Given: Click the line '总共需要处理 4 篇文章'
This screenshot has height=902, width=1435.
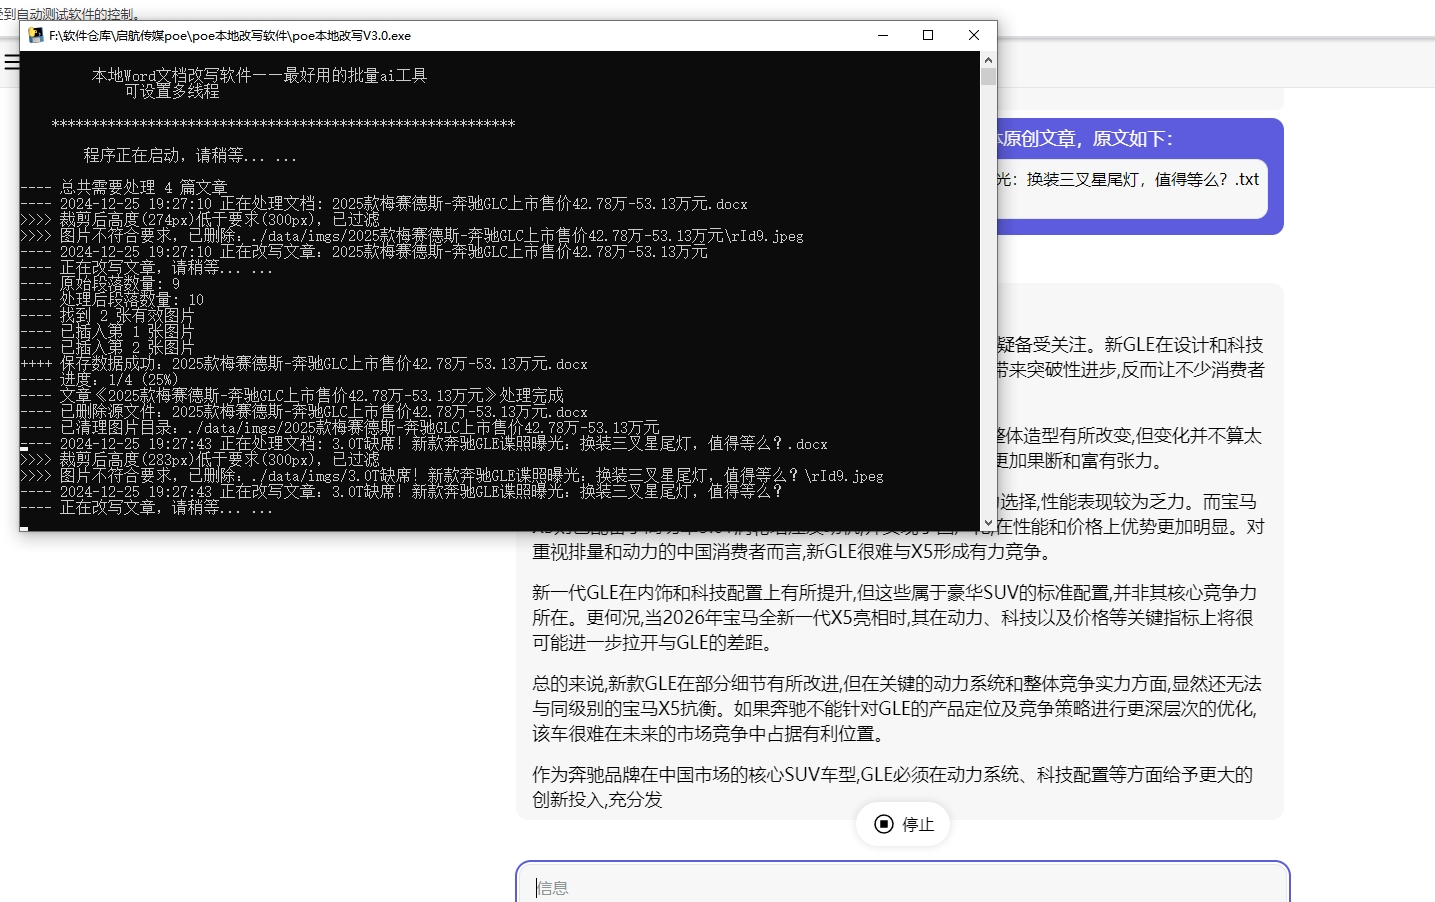Looking at the screenshot, I should pos(143,187).
